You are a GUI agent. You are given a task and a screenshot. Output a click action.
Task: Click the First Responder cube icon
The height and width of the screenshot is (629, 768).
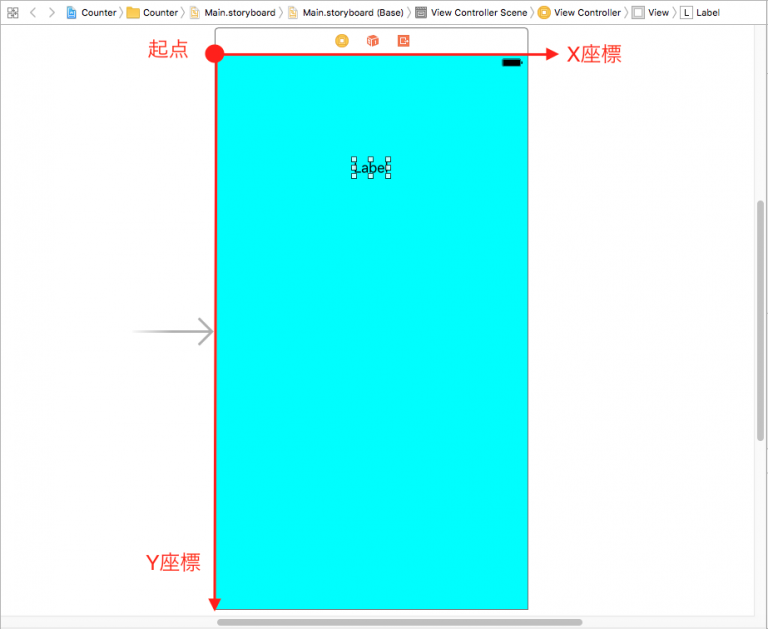point(373,41)
